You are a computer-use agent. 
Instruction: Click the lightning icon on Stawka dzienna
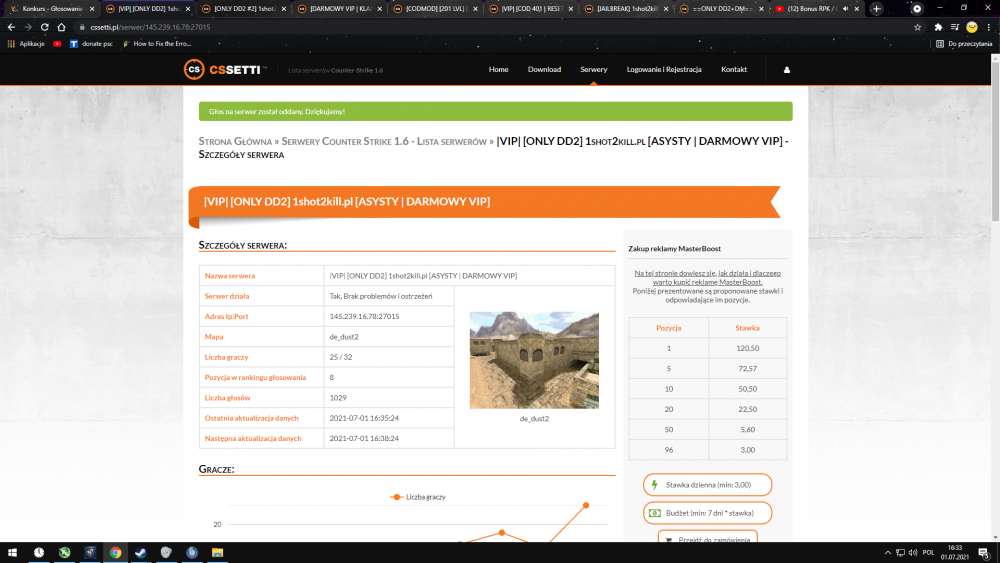point(654,485)
